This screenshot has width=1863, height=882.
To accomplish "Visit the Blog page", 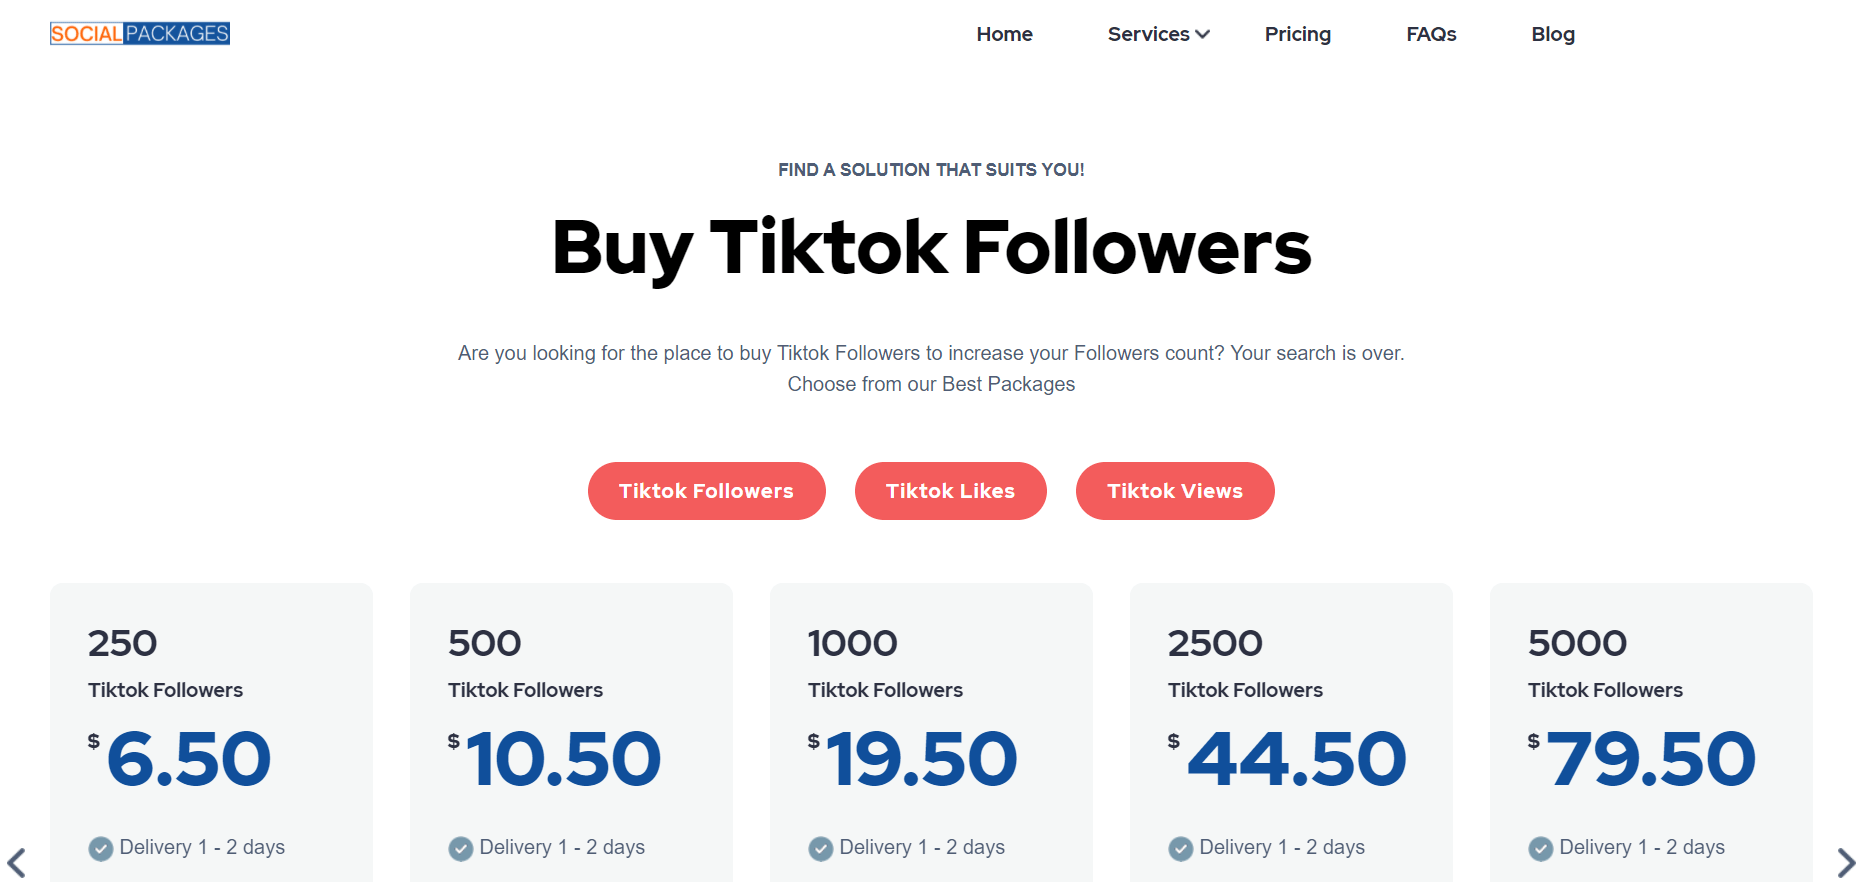I will (1553, 34).
